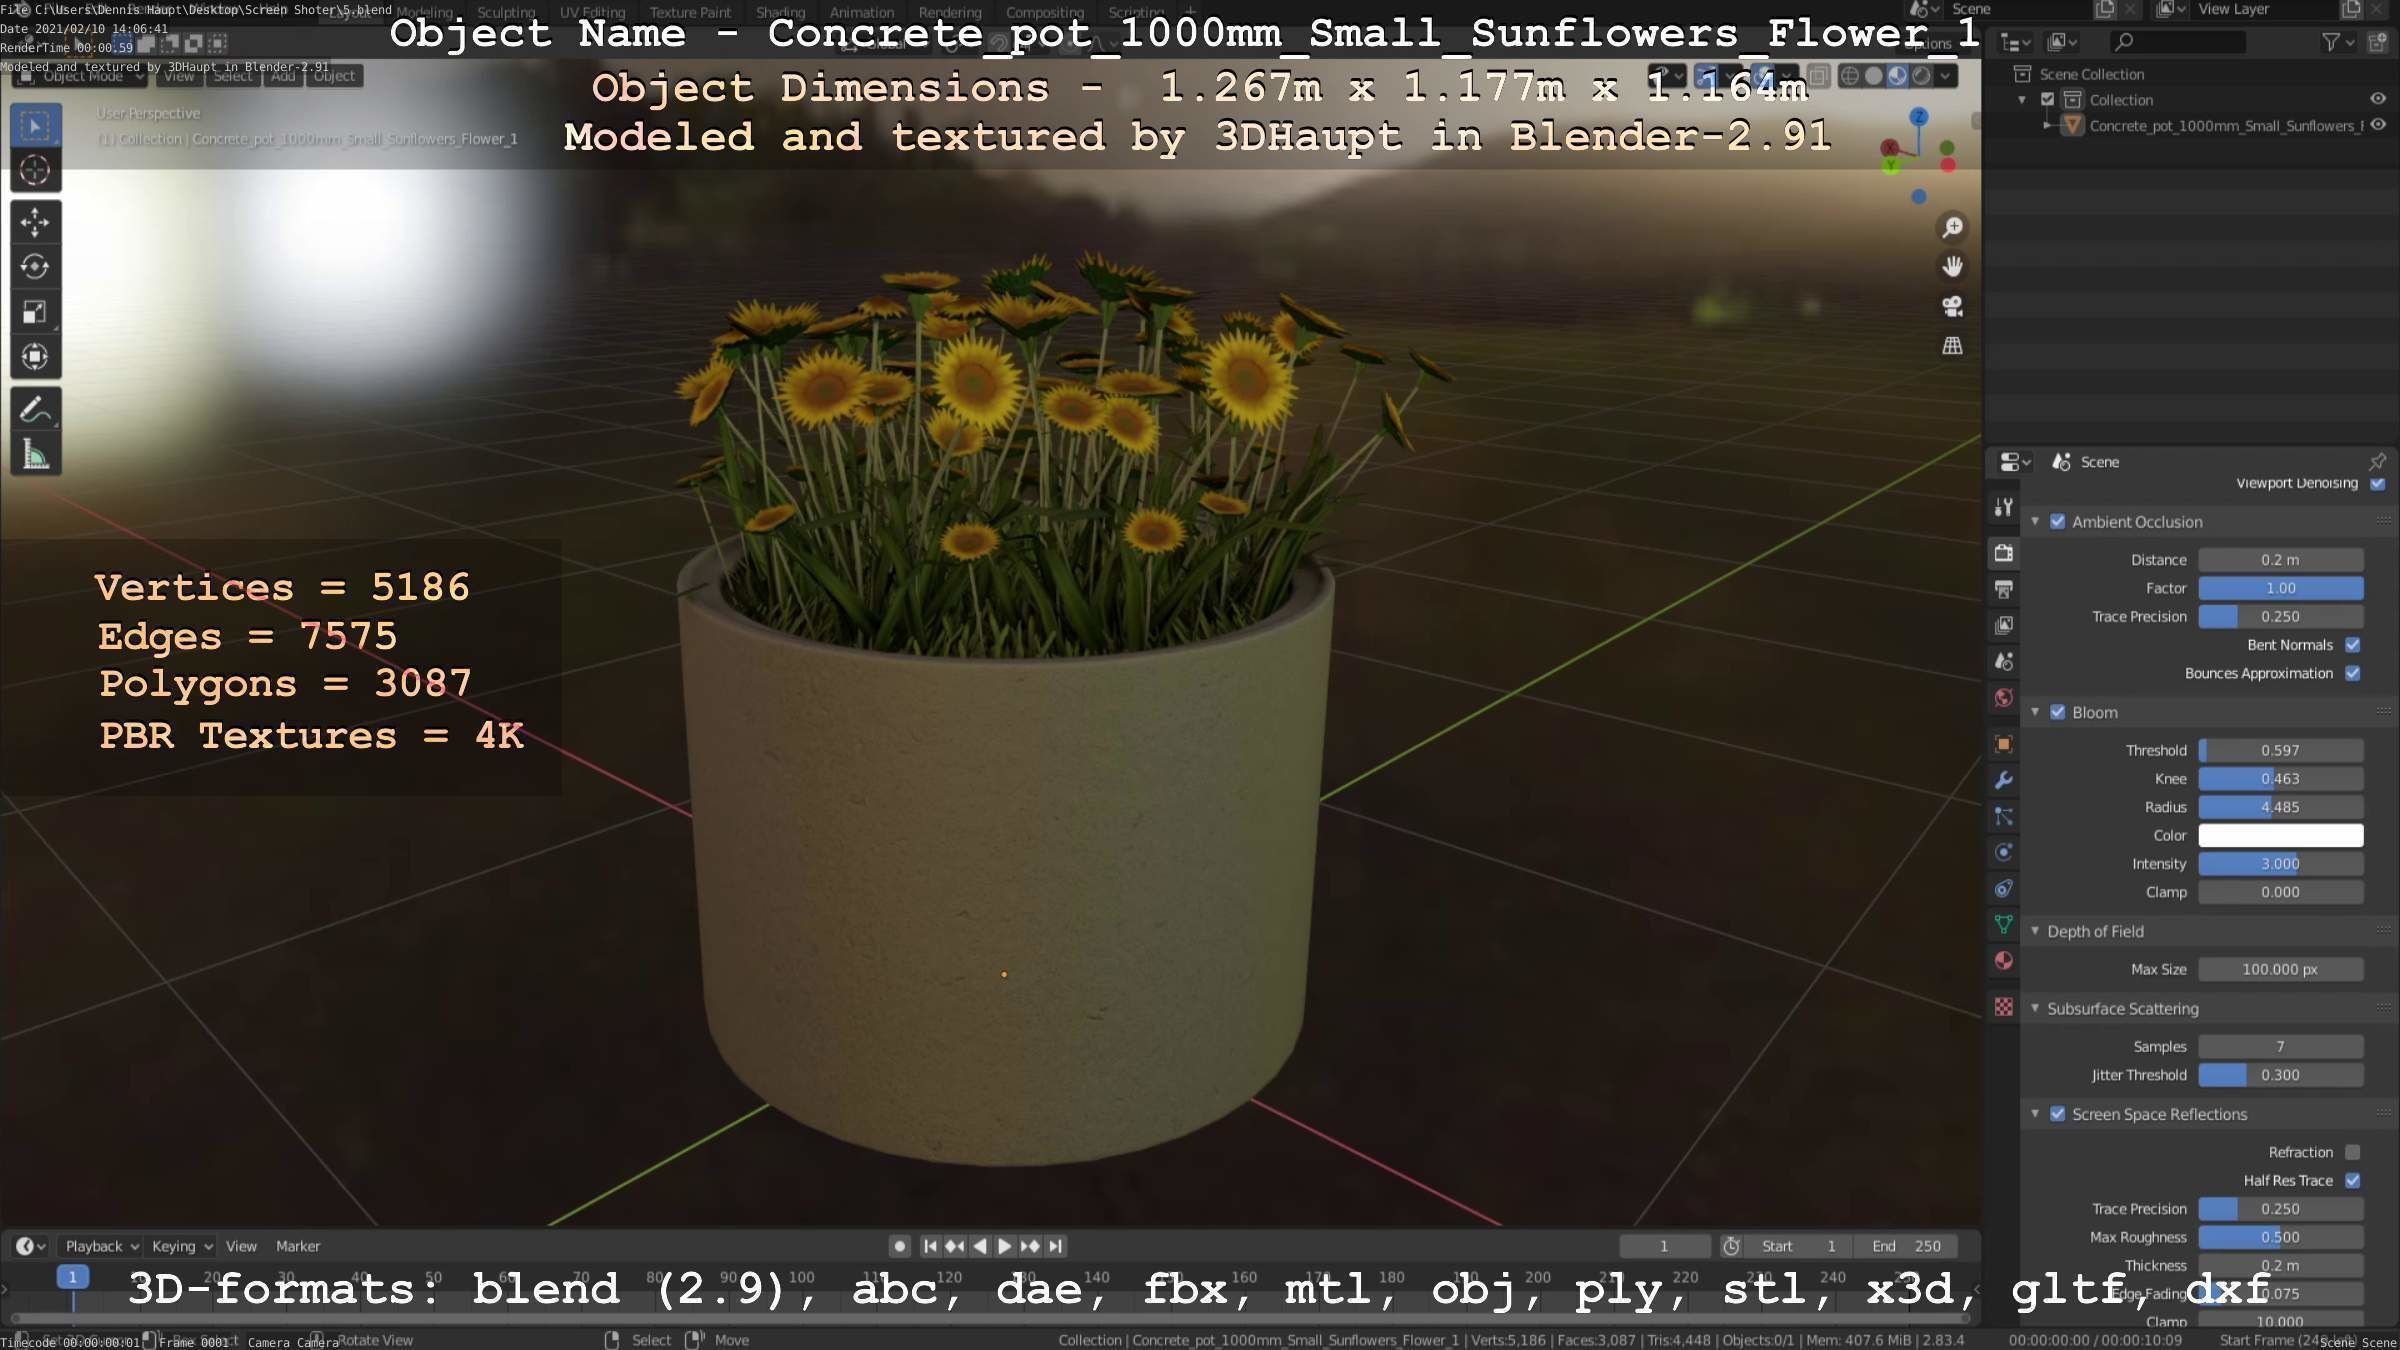Open the Modifiers wrench tab

click(2003, 780)
